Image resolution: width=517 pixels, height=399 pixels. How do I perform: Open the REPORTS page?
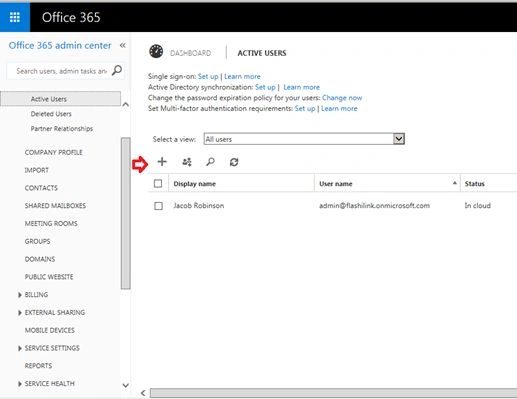point(38,366)
